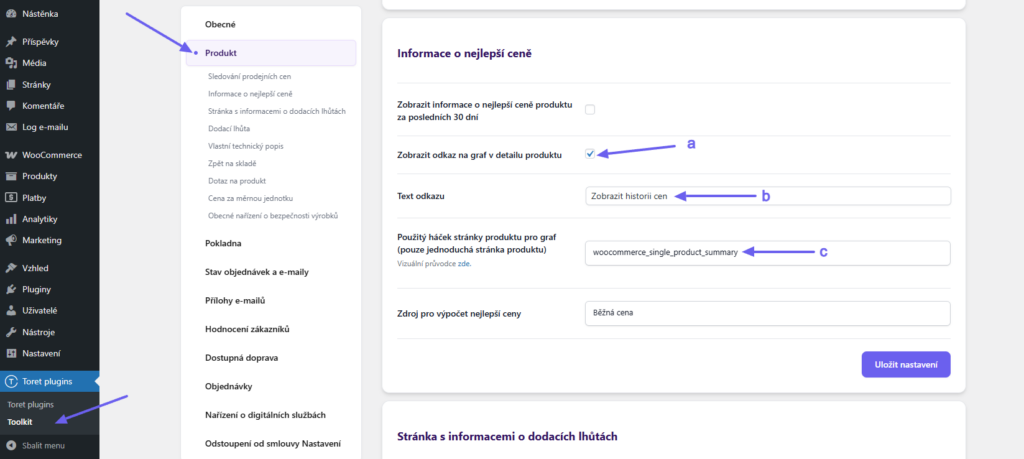The width and height of the screenshot is (1024, 459).
Task: Jump to Obecné nařízení o bezpečnosti výrobků
Action: coord(272,215)
